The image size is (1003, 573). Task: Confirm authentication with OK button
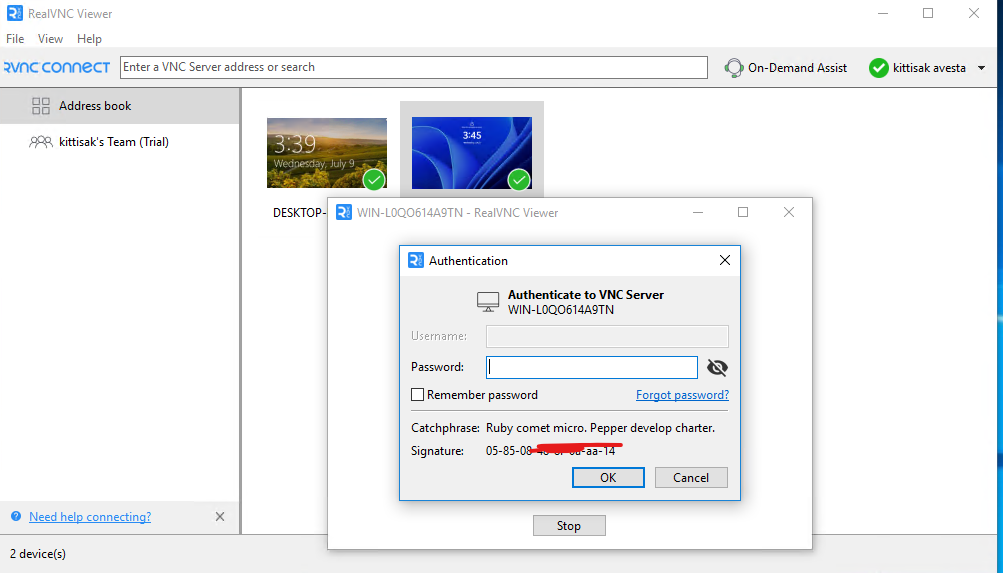[608, 478]
